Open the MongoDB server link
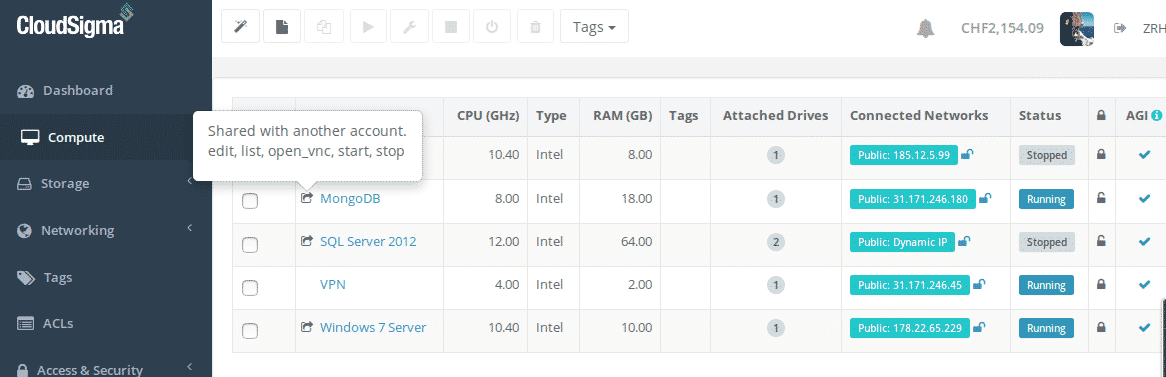The height and width of the screenshot is (377, 1166). click(350, 199)
